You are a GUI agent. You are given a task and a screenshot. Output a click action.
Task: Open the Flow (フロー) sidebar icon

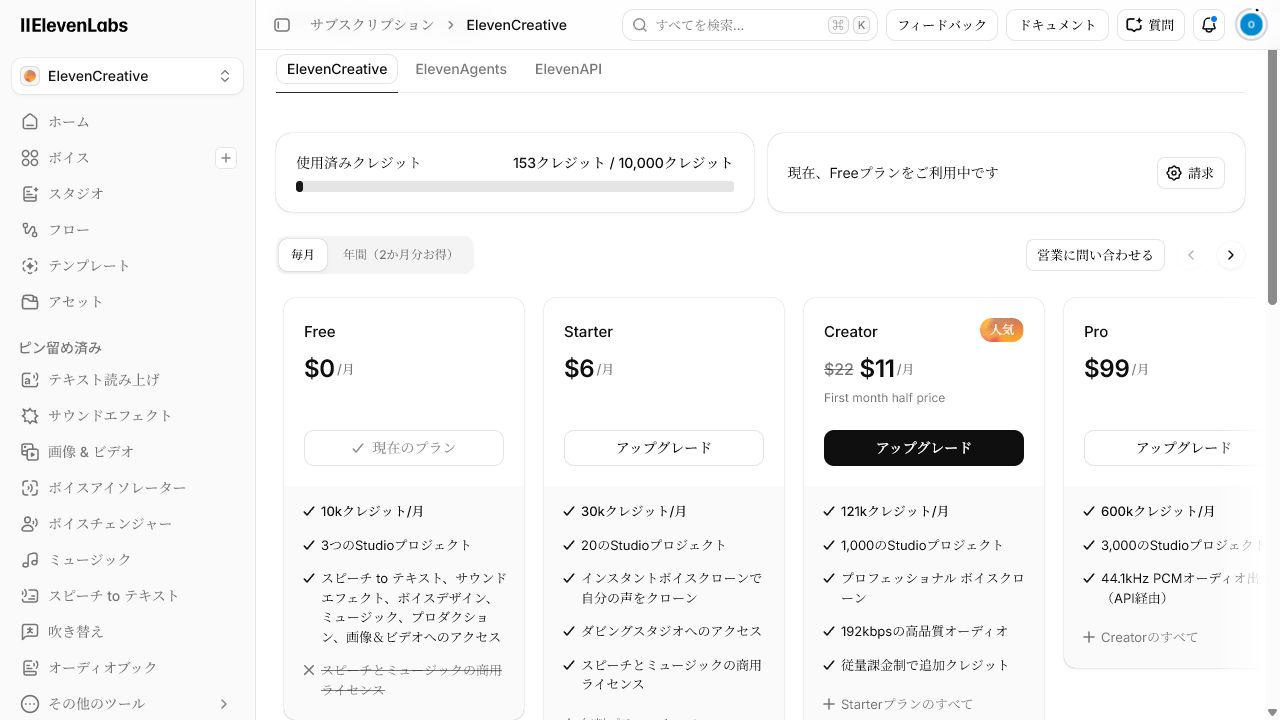pyautogui.click(x=30, y=229)
